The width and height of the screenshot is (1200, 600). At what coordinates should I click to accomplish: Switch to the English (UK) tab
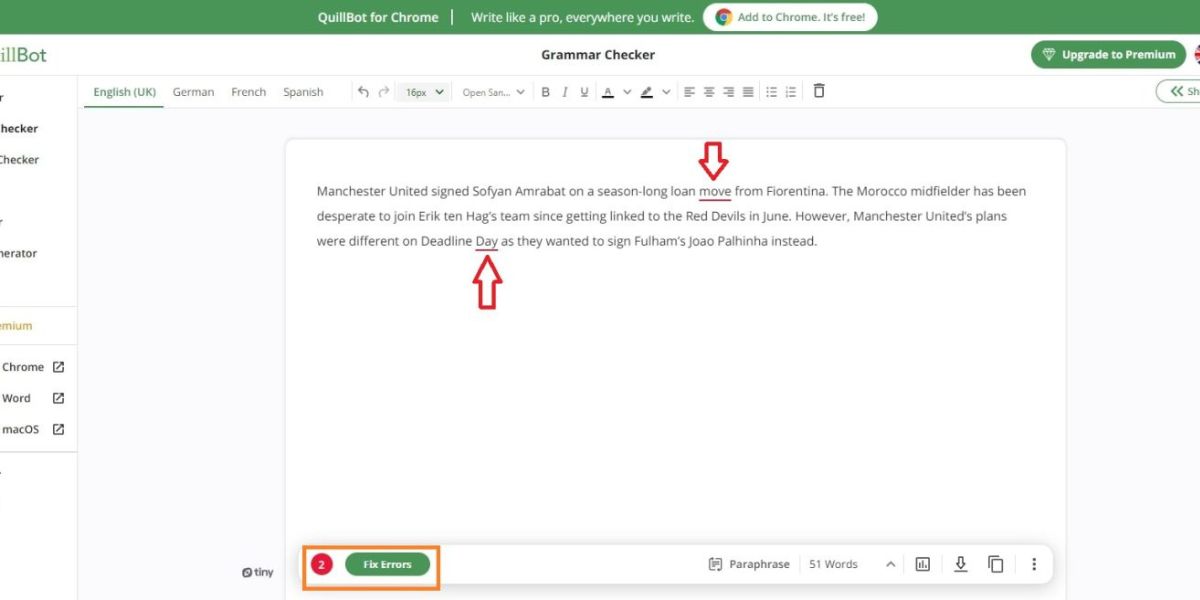coord(124,92)
